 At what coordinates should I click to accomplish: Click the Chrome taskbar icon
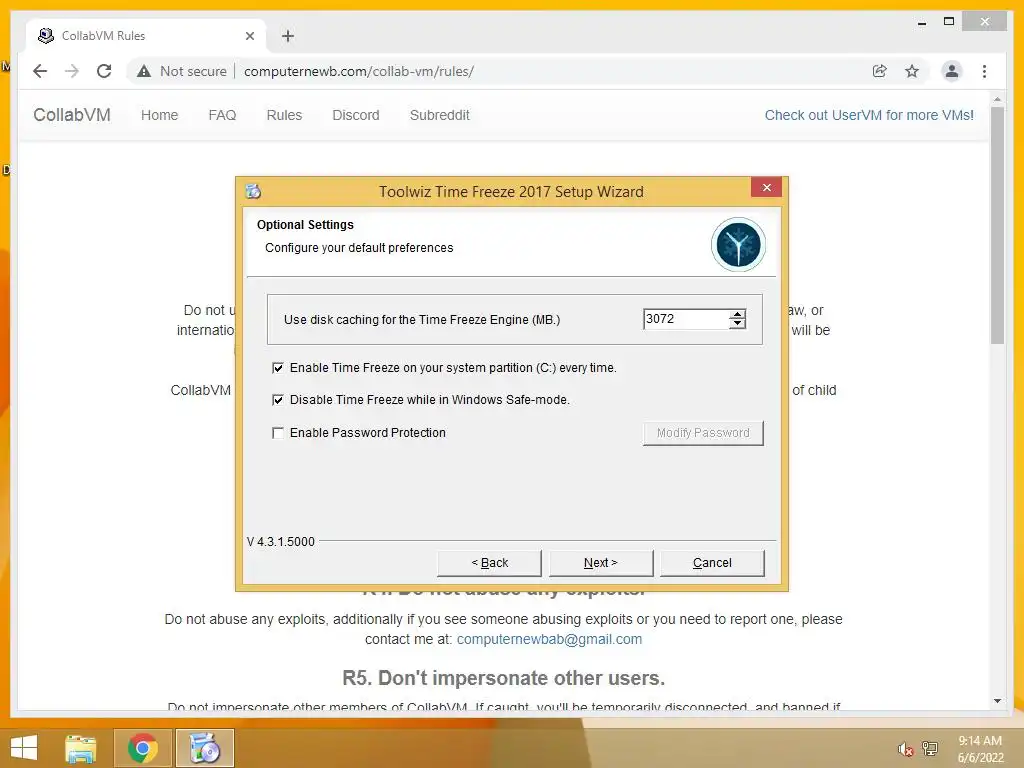(x=142, y=748)
